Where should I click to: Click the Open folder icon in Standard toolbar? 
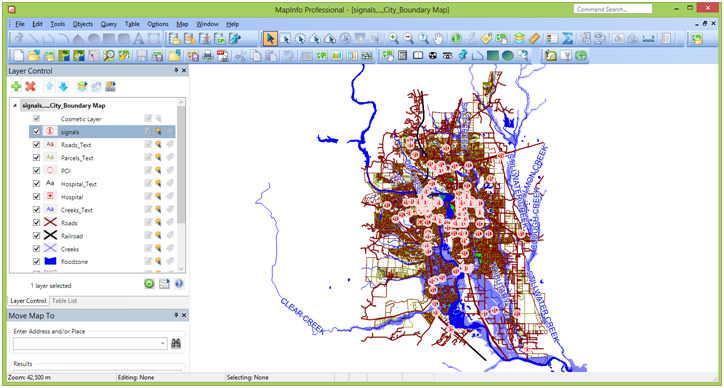[x=33, y=55]
